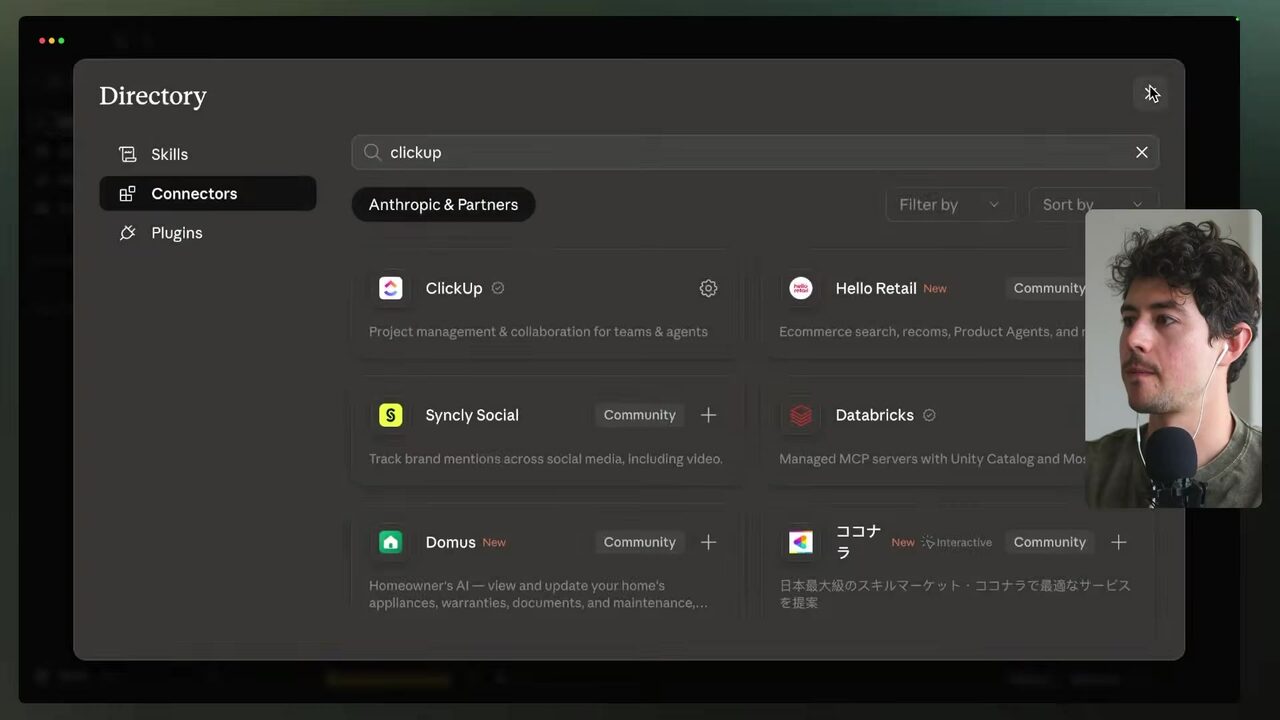Screen dimensions: 1280x720
Task: Close the Directory dialog
Action: tap(1150, 93)
